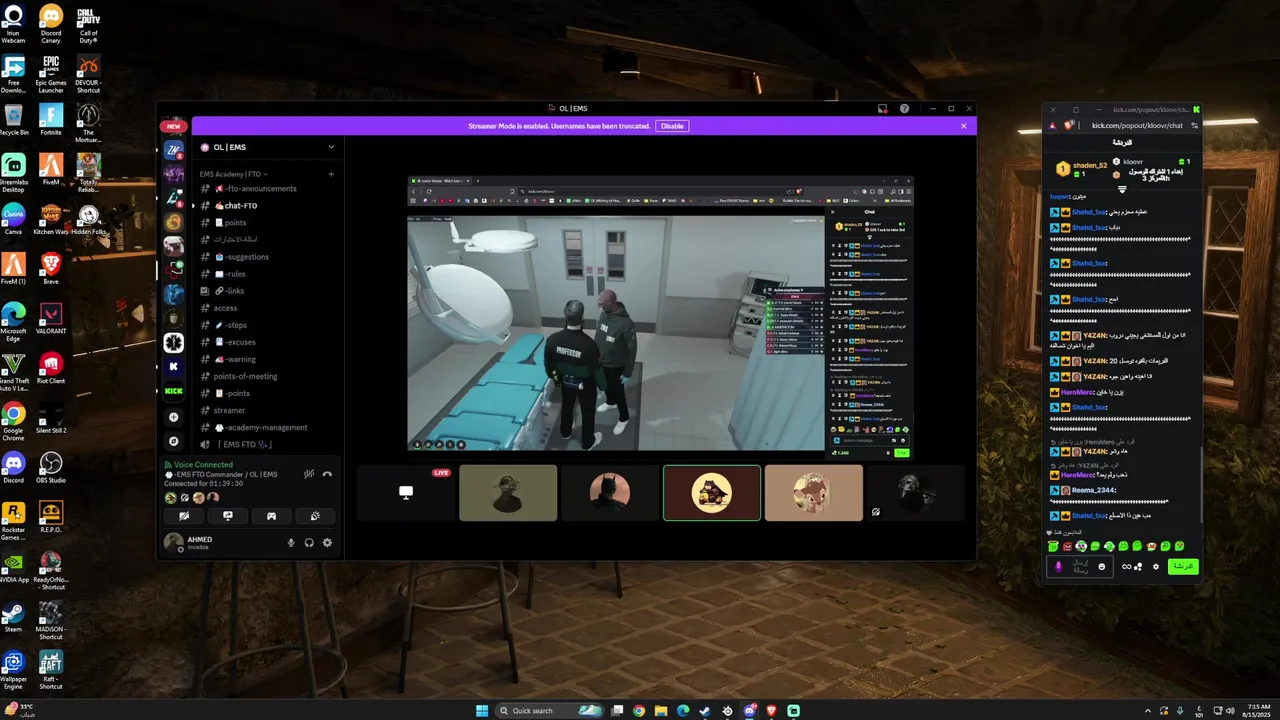Open the Riot Client desktop icon
The height and width of the screenshot is (720, 1280).
coord(51,369)
